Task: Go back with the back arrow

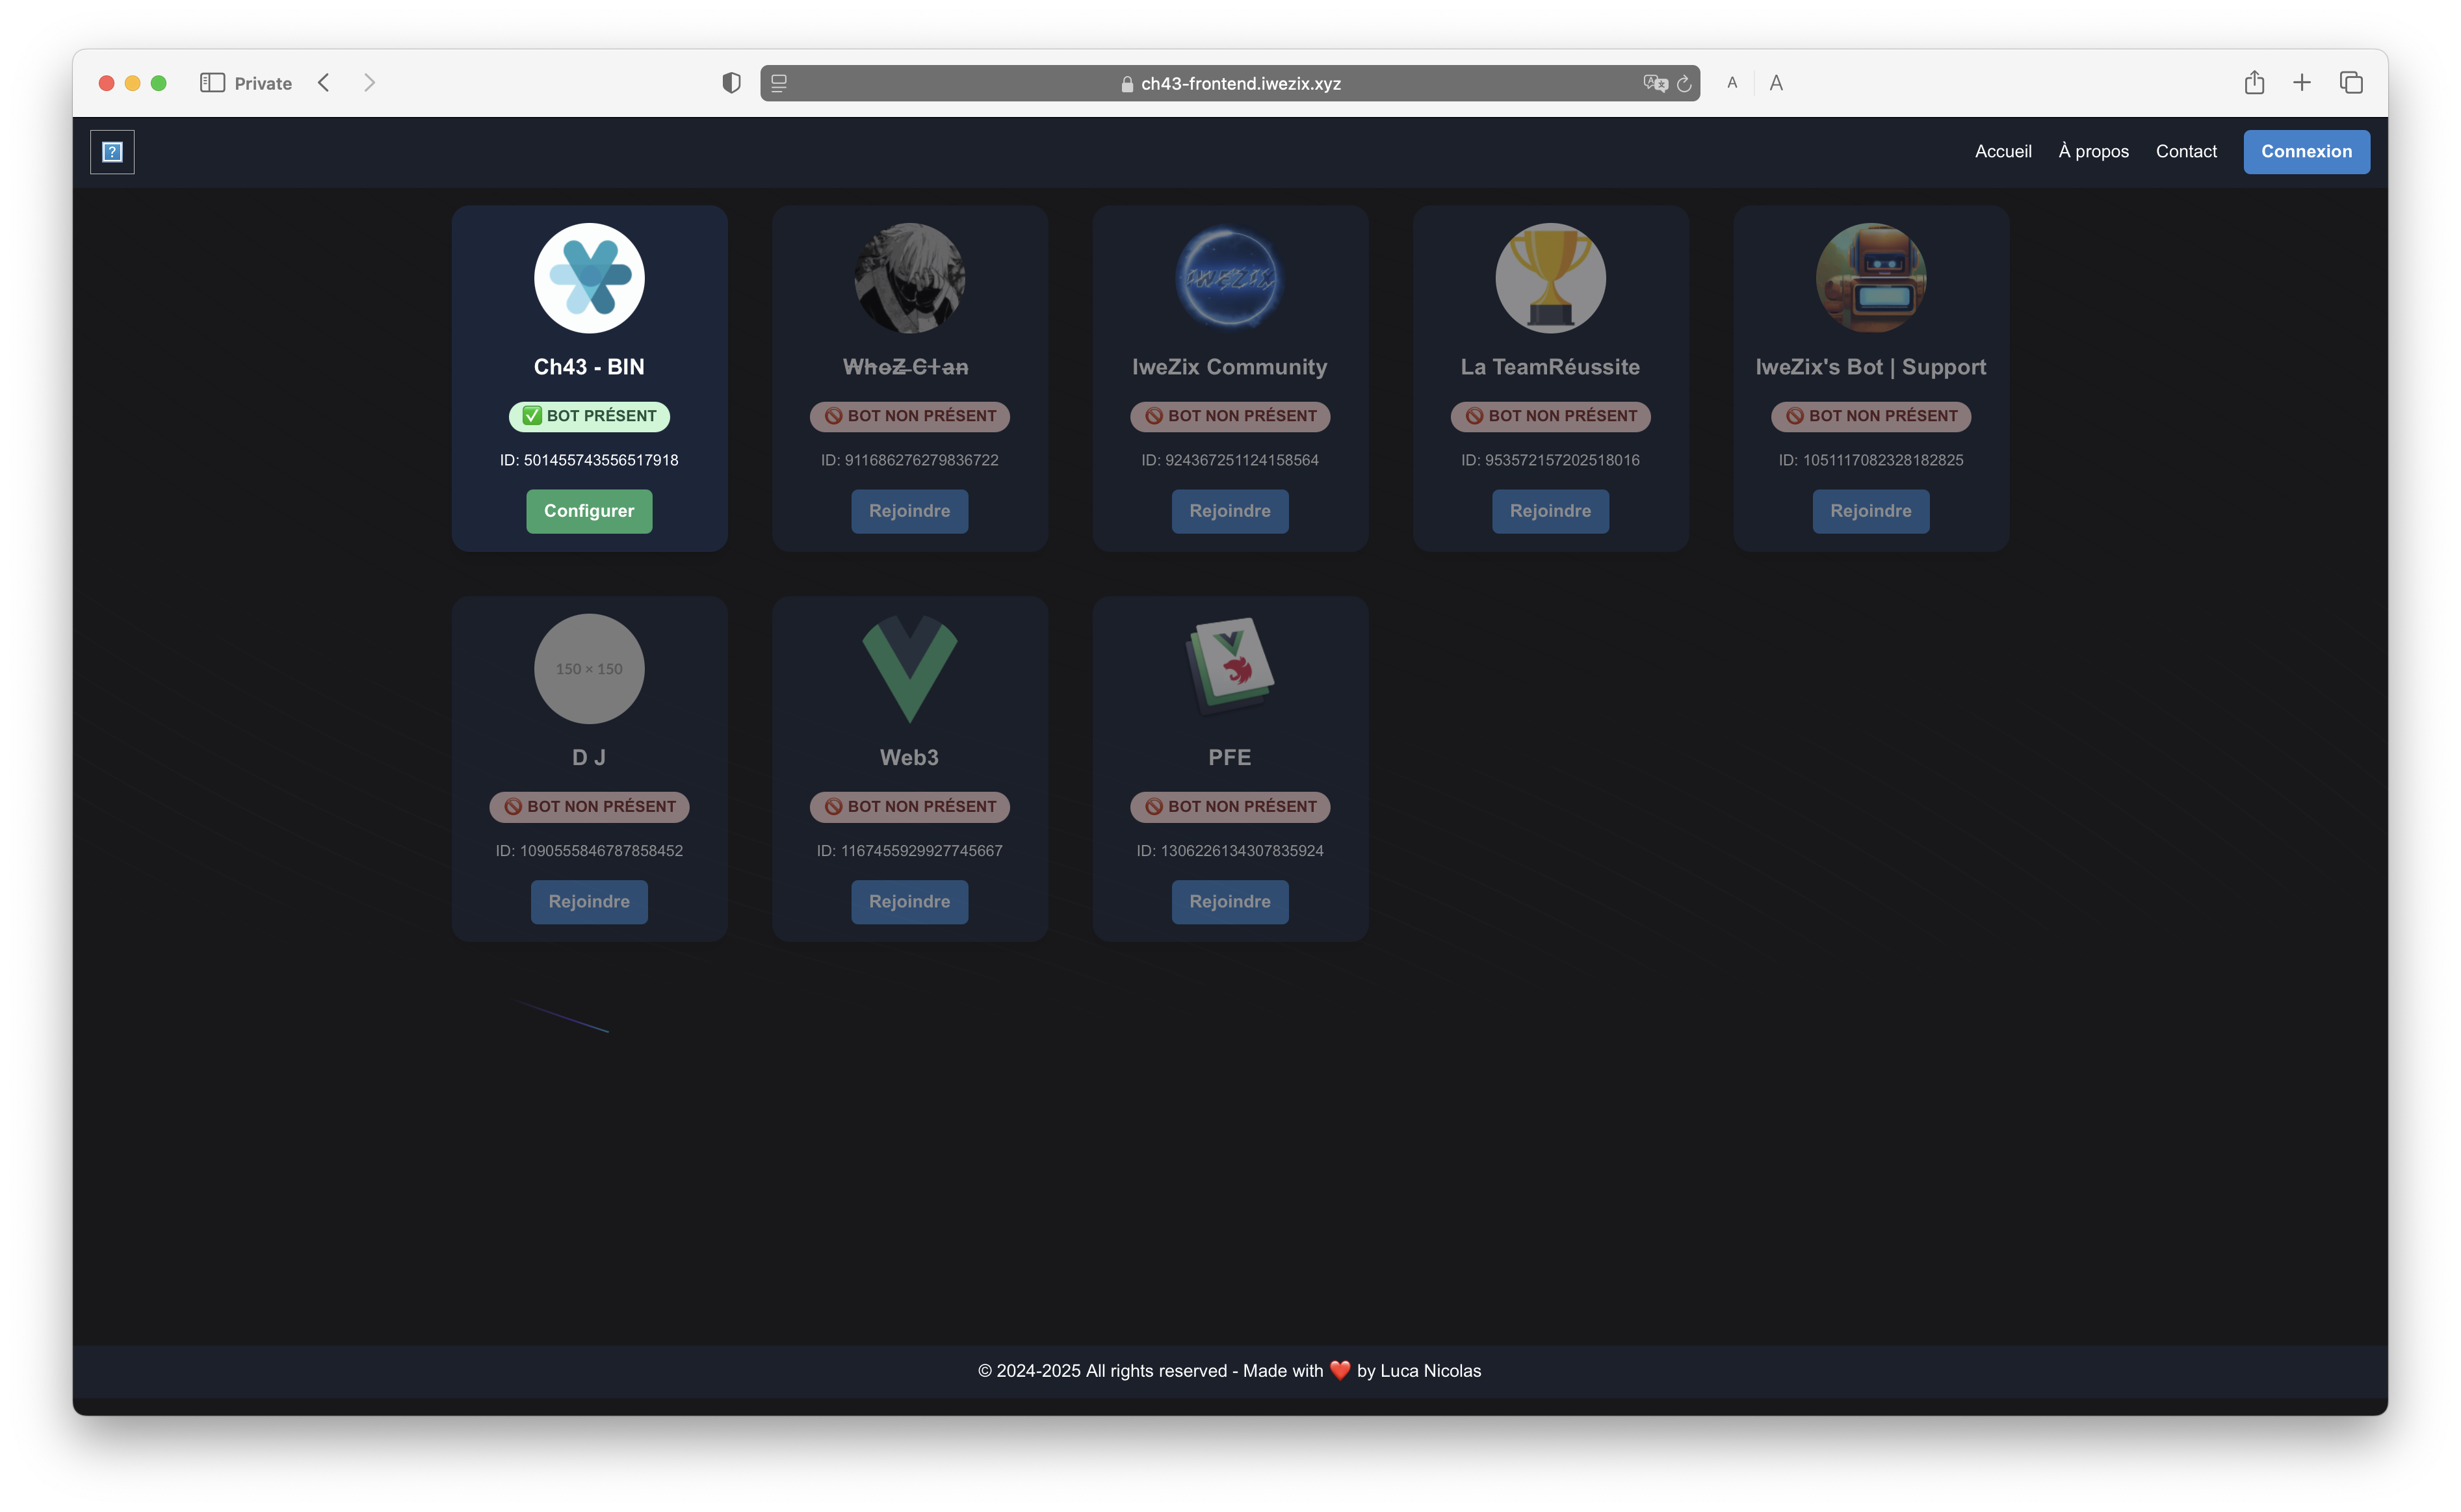Action: coord(324,83)
